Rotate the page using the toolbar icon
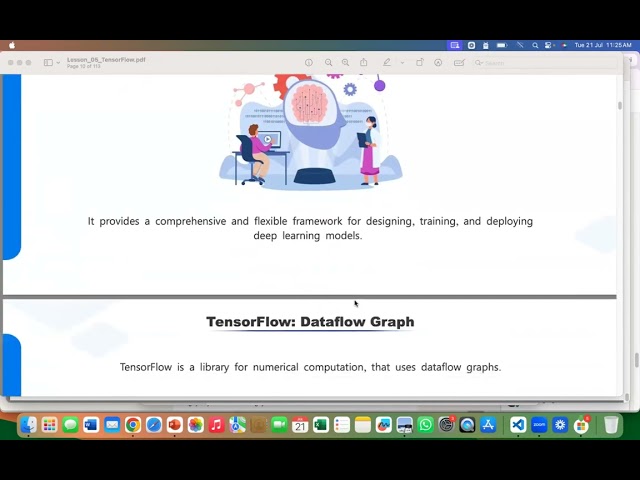The height and width of the screenshot is (480, 640). pos(420,62)
